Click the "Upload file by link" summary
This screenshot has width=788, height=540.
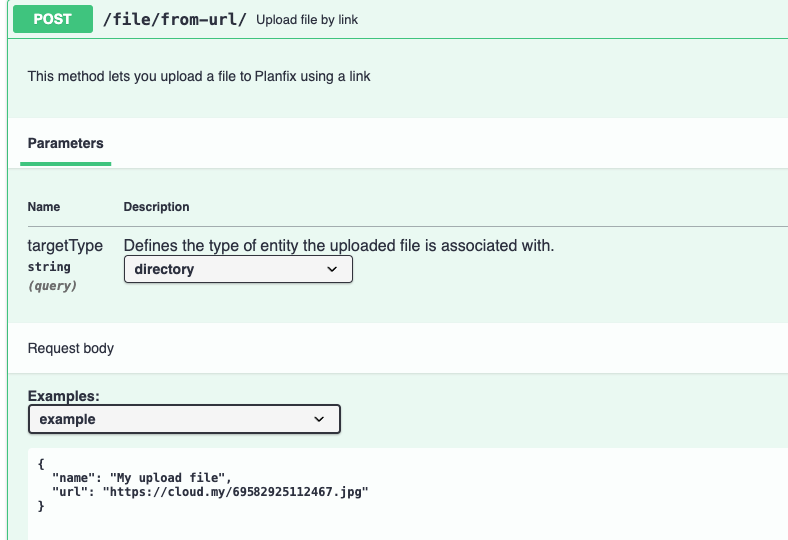[307, 20]
